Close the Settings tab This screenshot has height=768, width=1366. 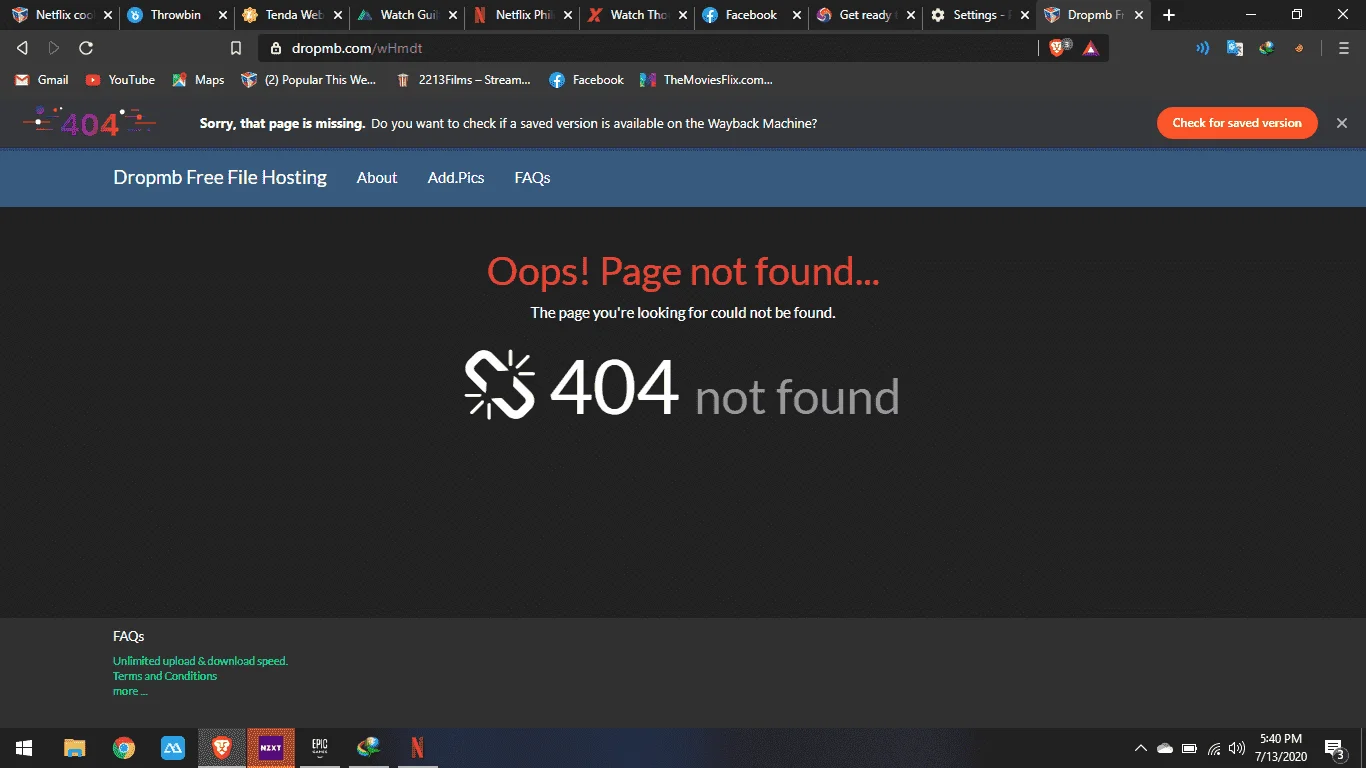click(1024, 15)
